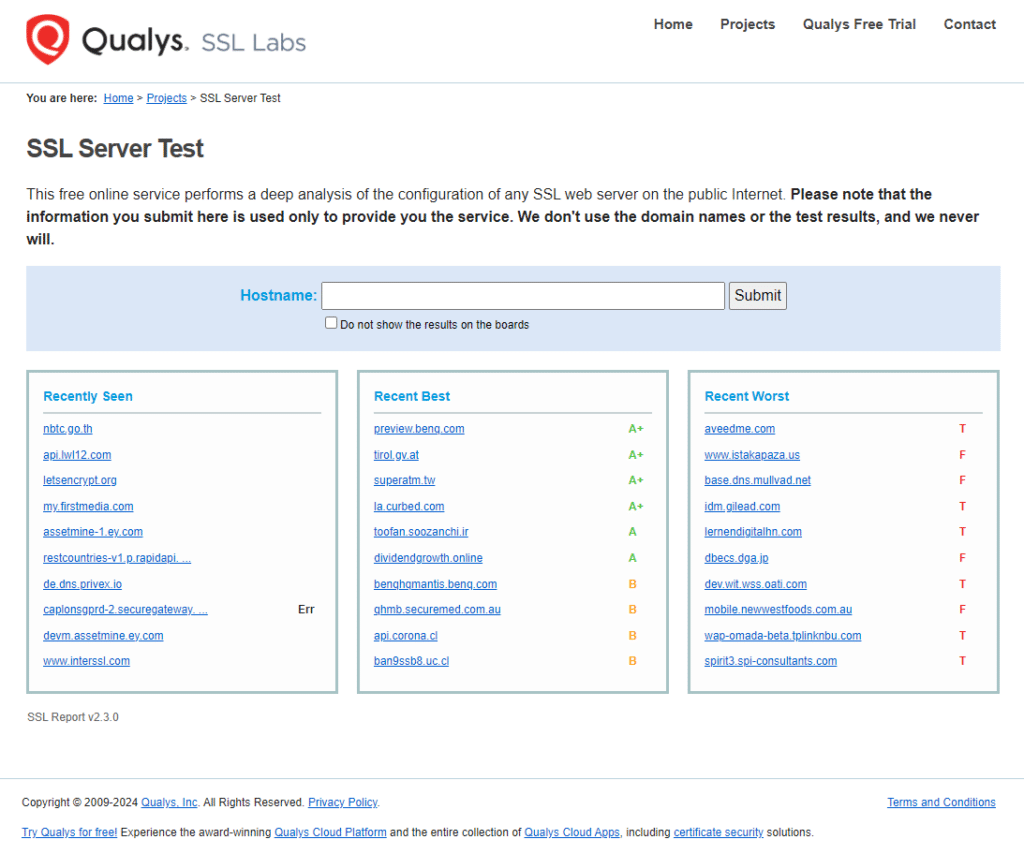Click Projects in the breadcrumb trail
The image size is (1024, 854).
(166, 97)
